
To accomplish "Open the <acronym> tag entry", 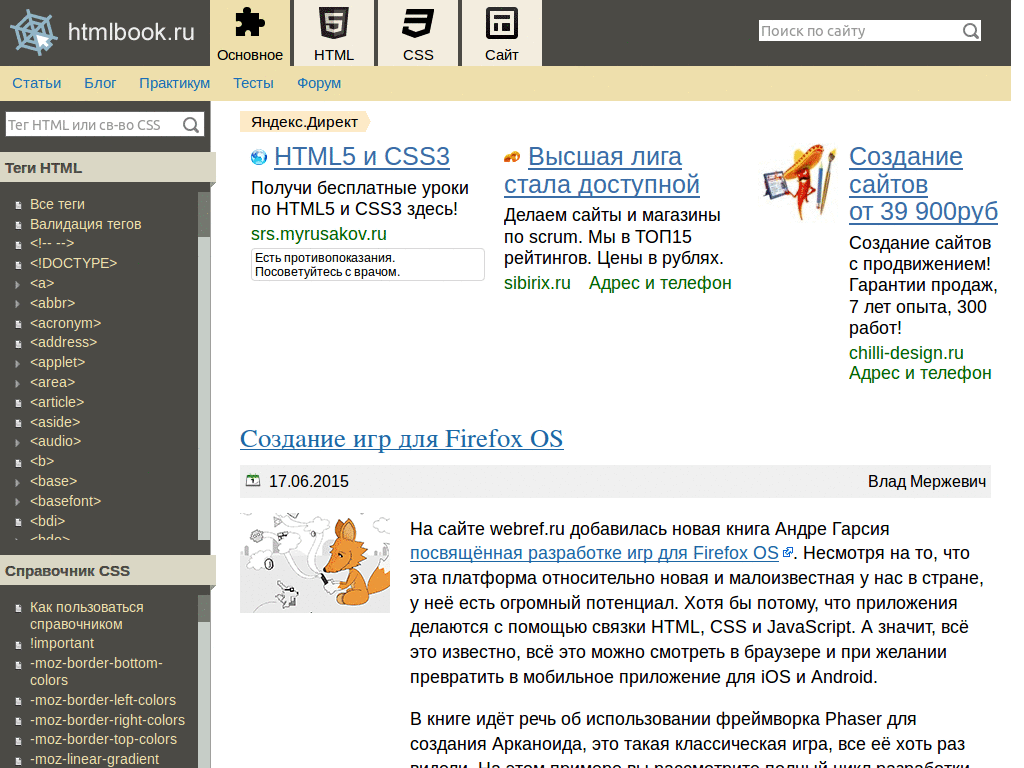I will coord(65,323).
